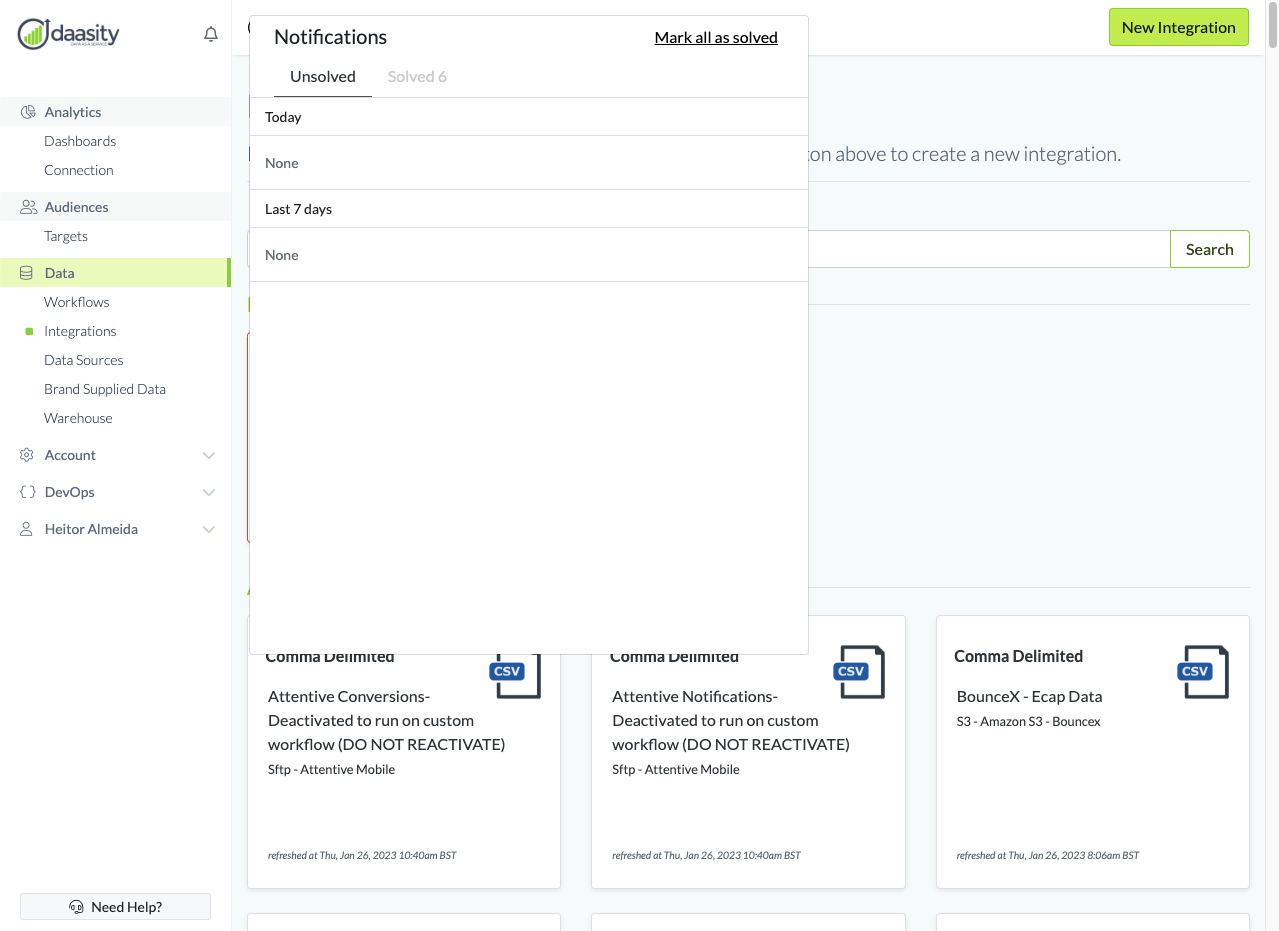Expand the Account menu chevron
1279x931 pixels.
(209, 455)
